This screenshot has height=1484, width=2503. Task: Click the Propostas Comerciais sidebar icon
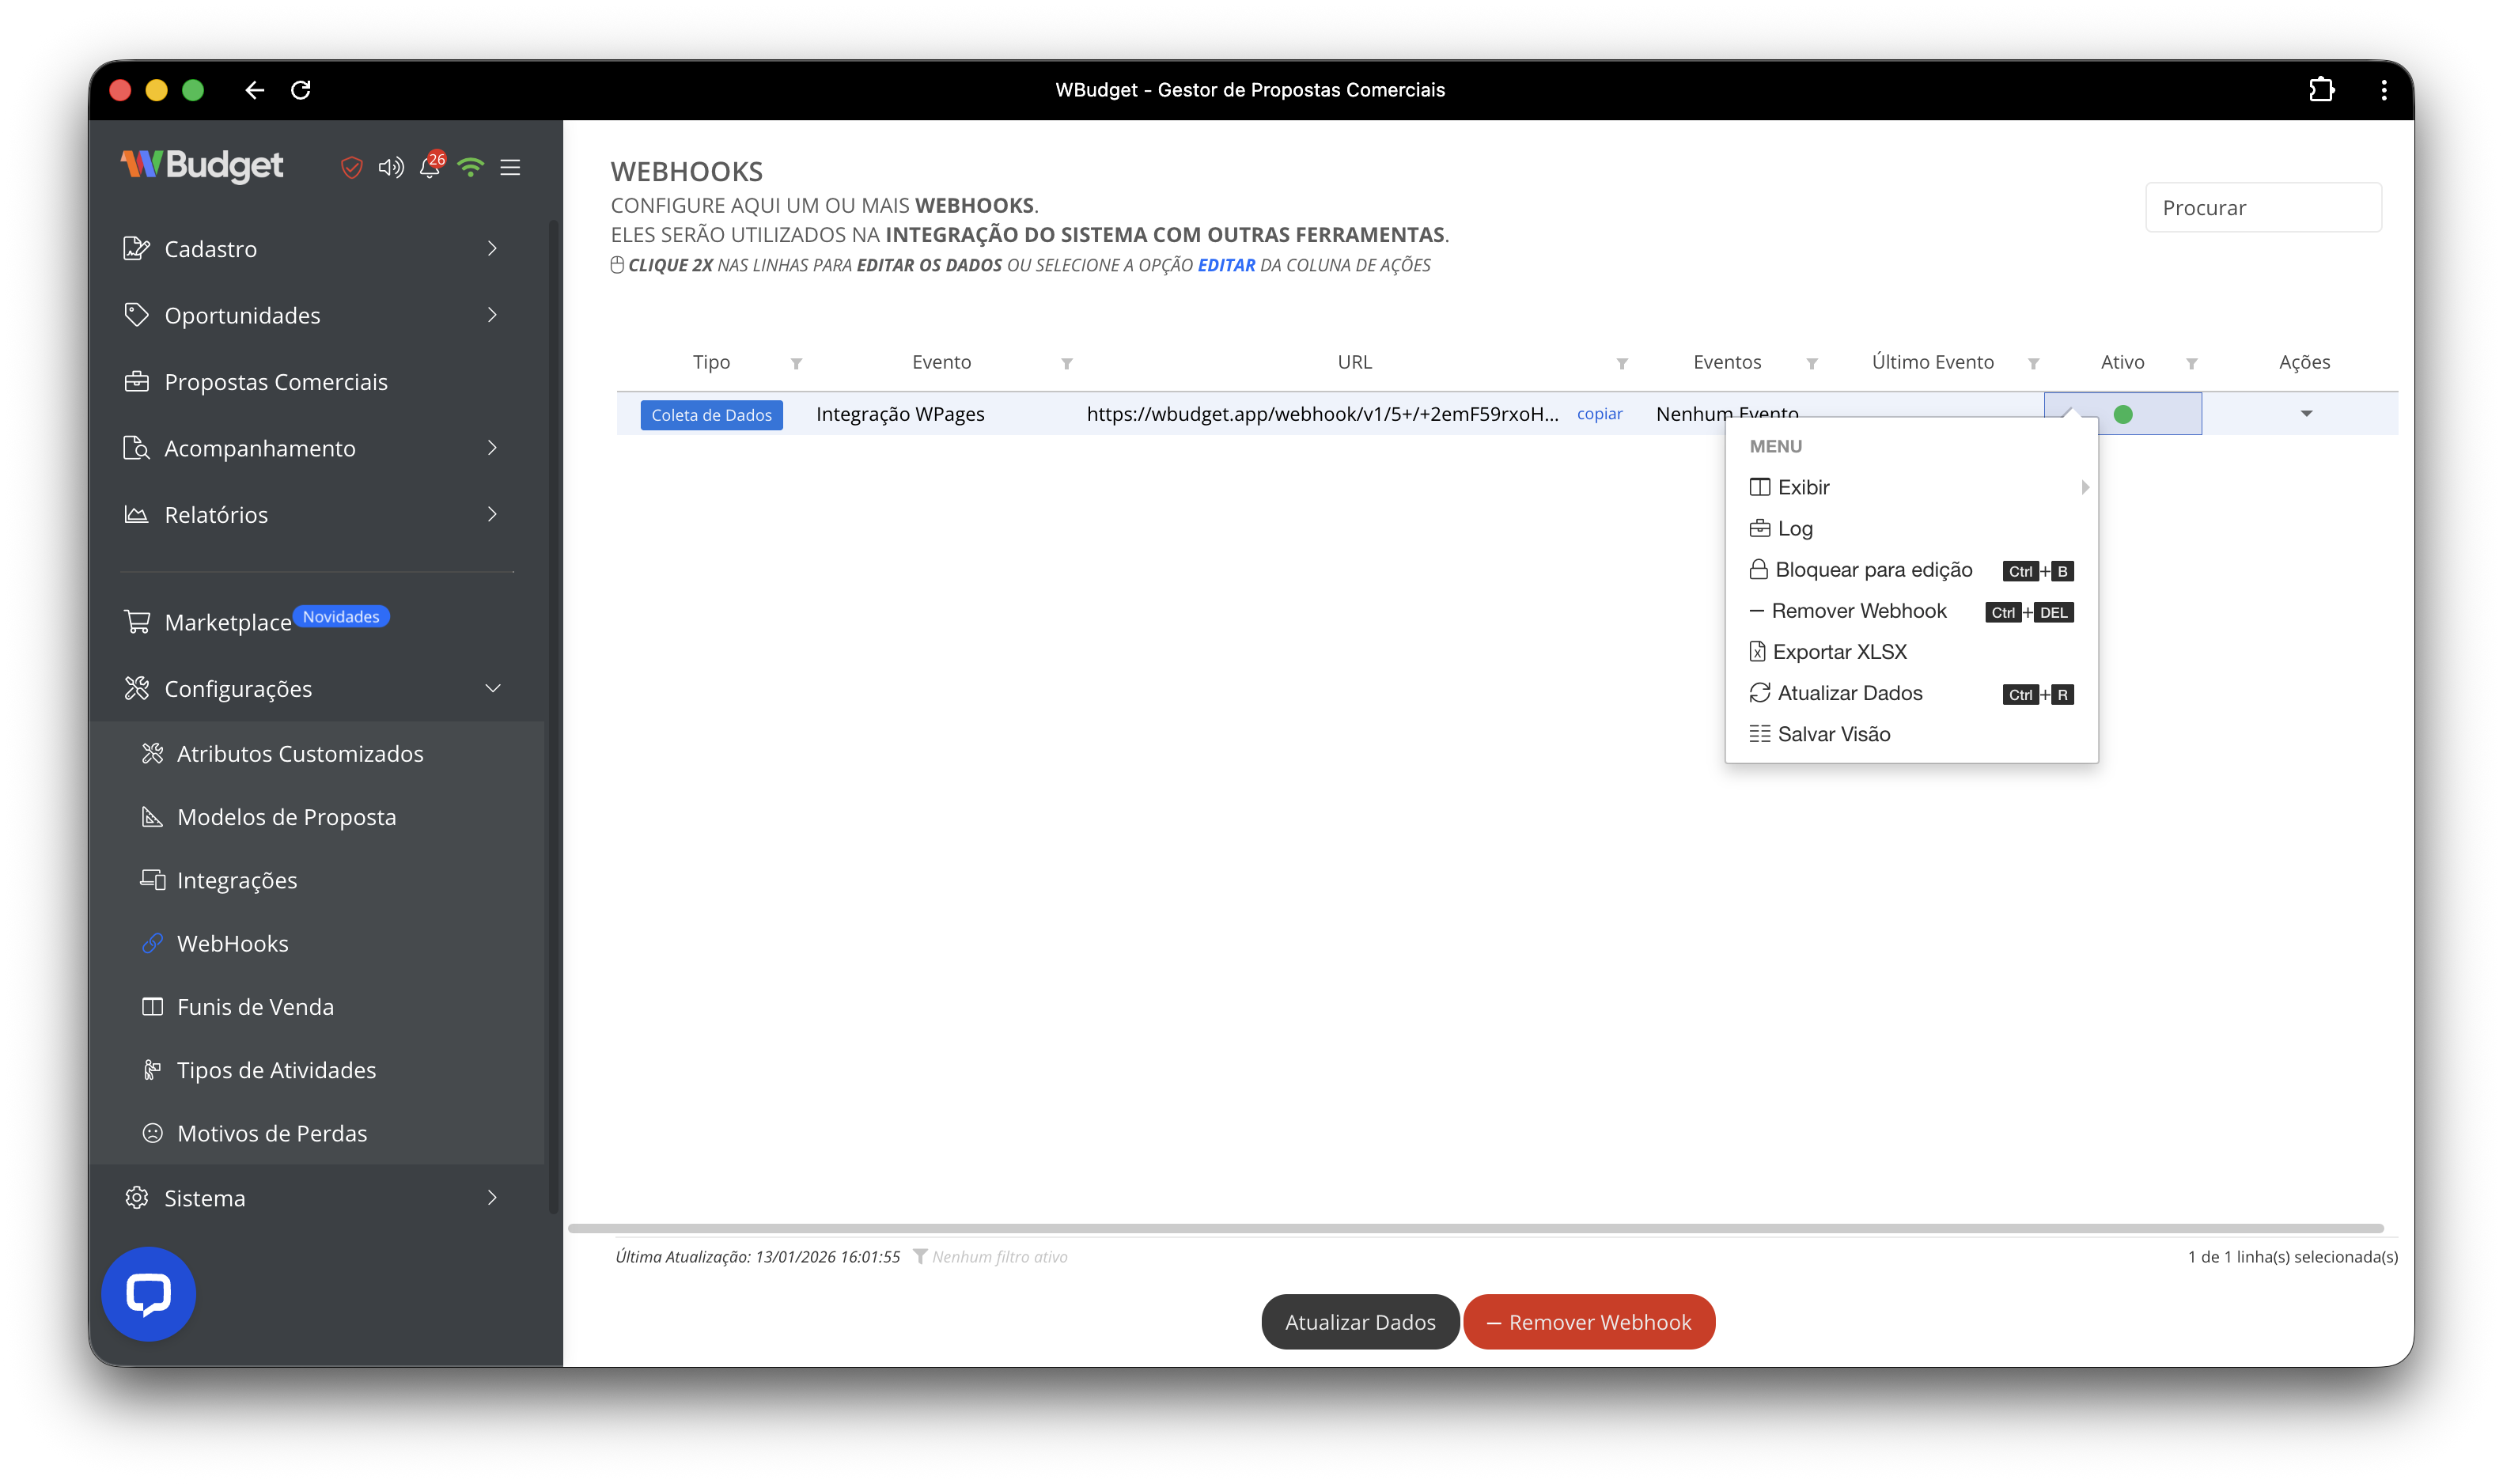pyautogui.click(x=137, y=381)
